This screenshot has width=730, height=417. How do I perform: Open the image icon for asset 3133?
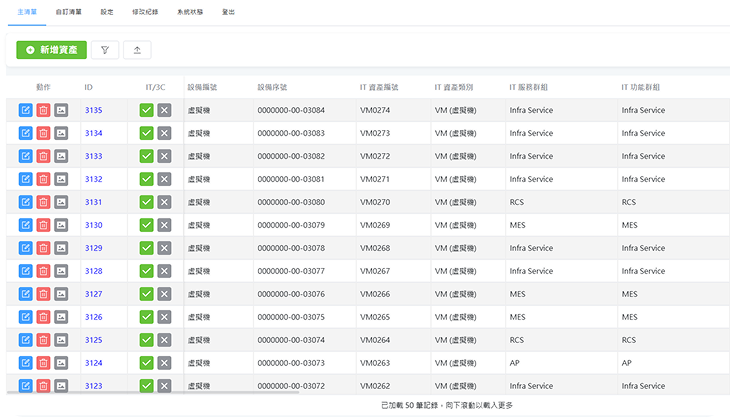click(x=61, y=156)
